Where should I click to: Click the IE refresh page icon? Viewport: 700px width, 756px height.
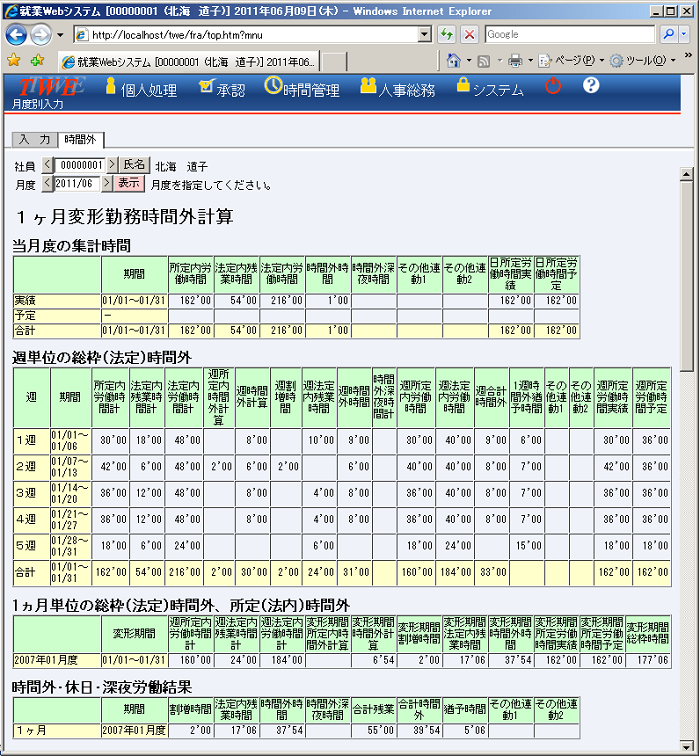447,34
